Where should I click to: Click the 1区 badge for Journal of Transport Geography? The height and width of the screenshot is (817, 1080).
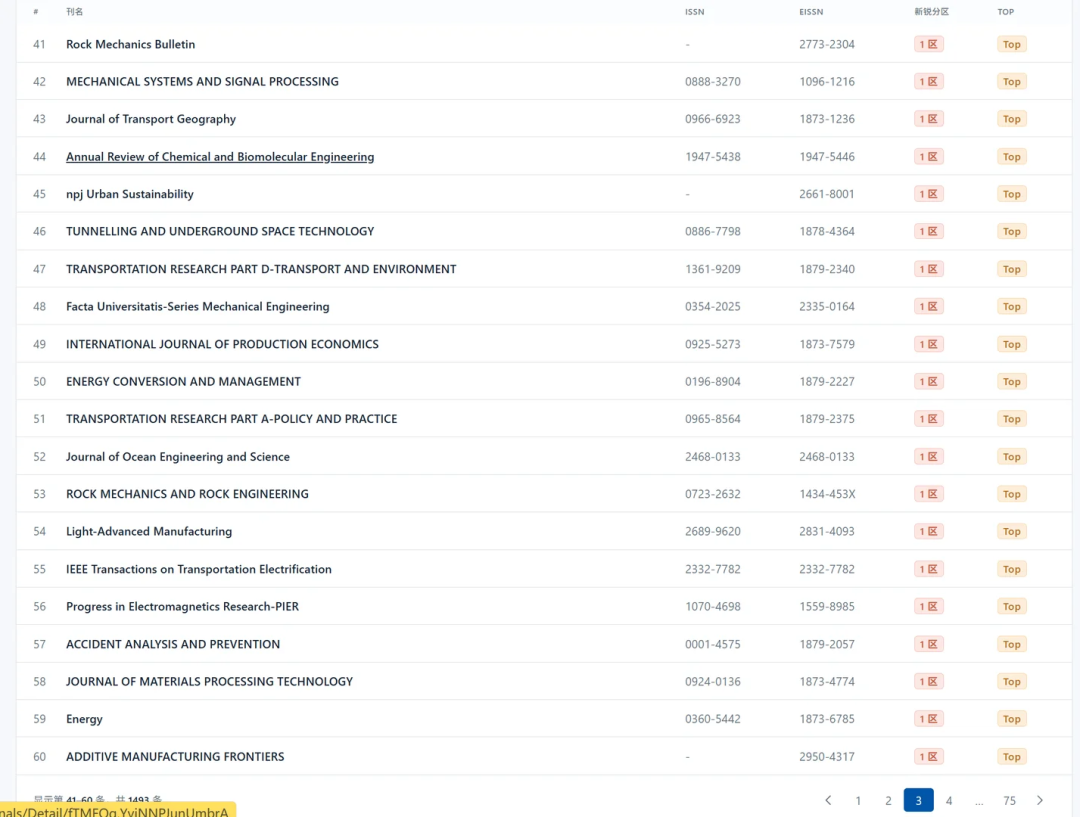coord(928,119)
